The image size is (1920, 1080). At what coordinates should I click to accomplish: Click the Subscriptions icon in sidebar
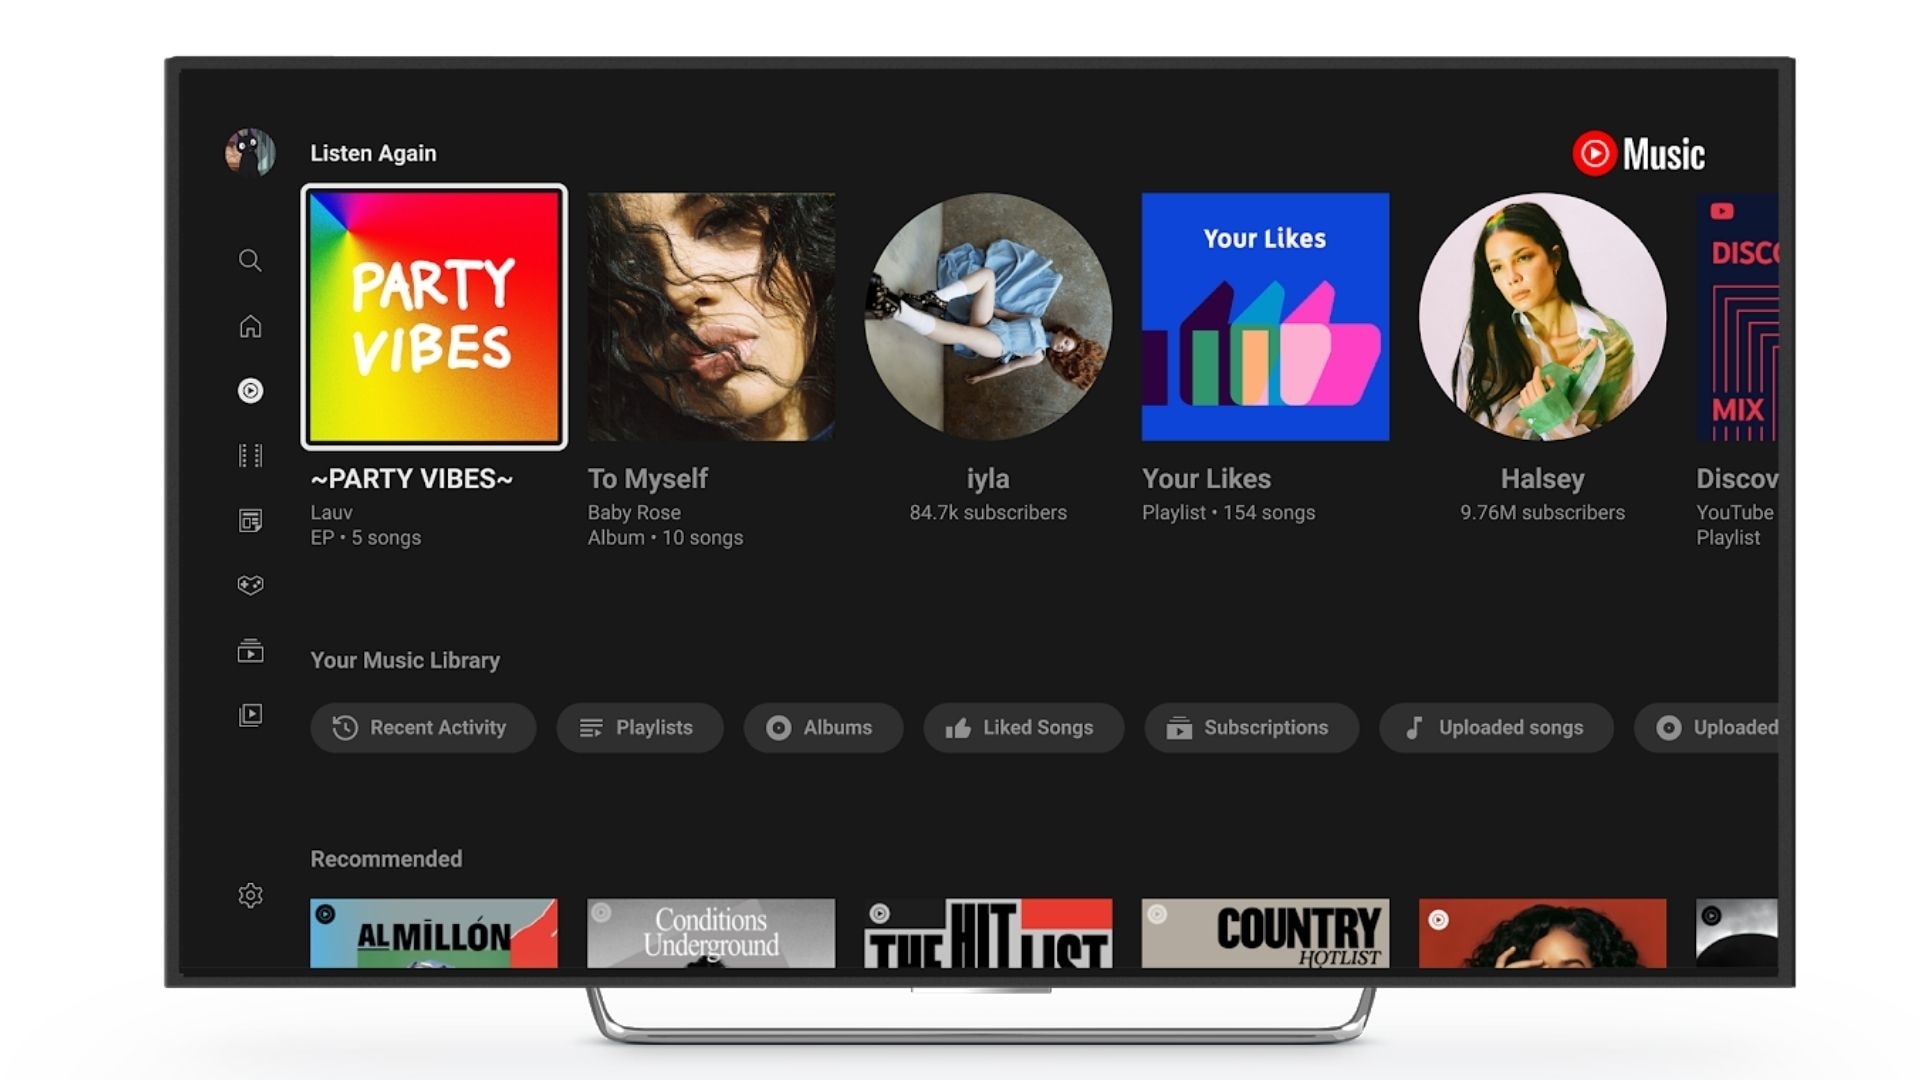tap(251, 649)
